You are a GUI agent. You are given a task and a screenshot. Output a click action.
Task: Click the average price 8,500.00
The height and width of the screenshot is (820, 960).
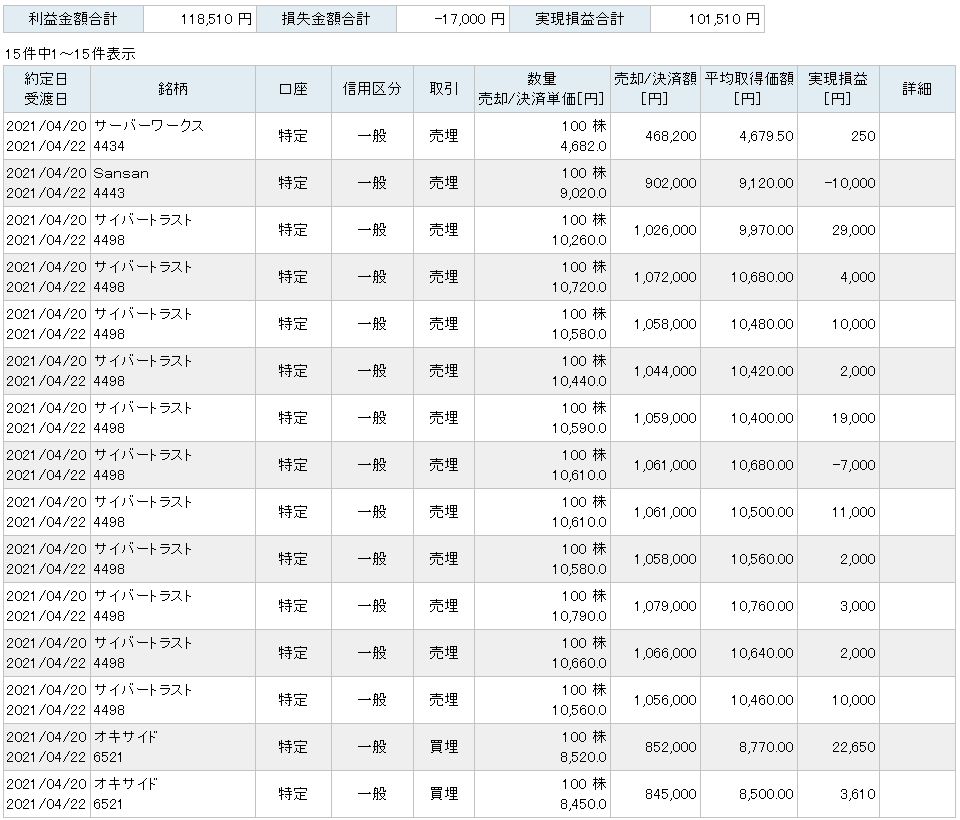click(766, 794)
